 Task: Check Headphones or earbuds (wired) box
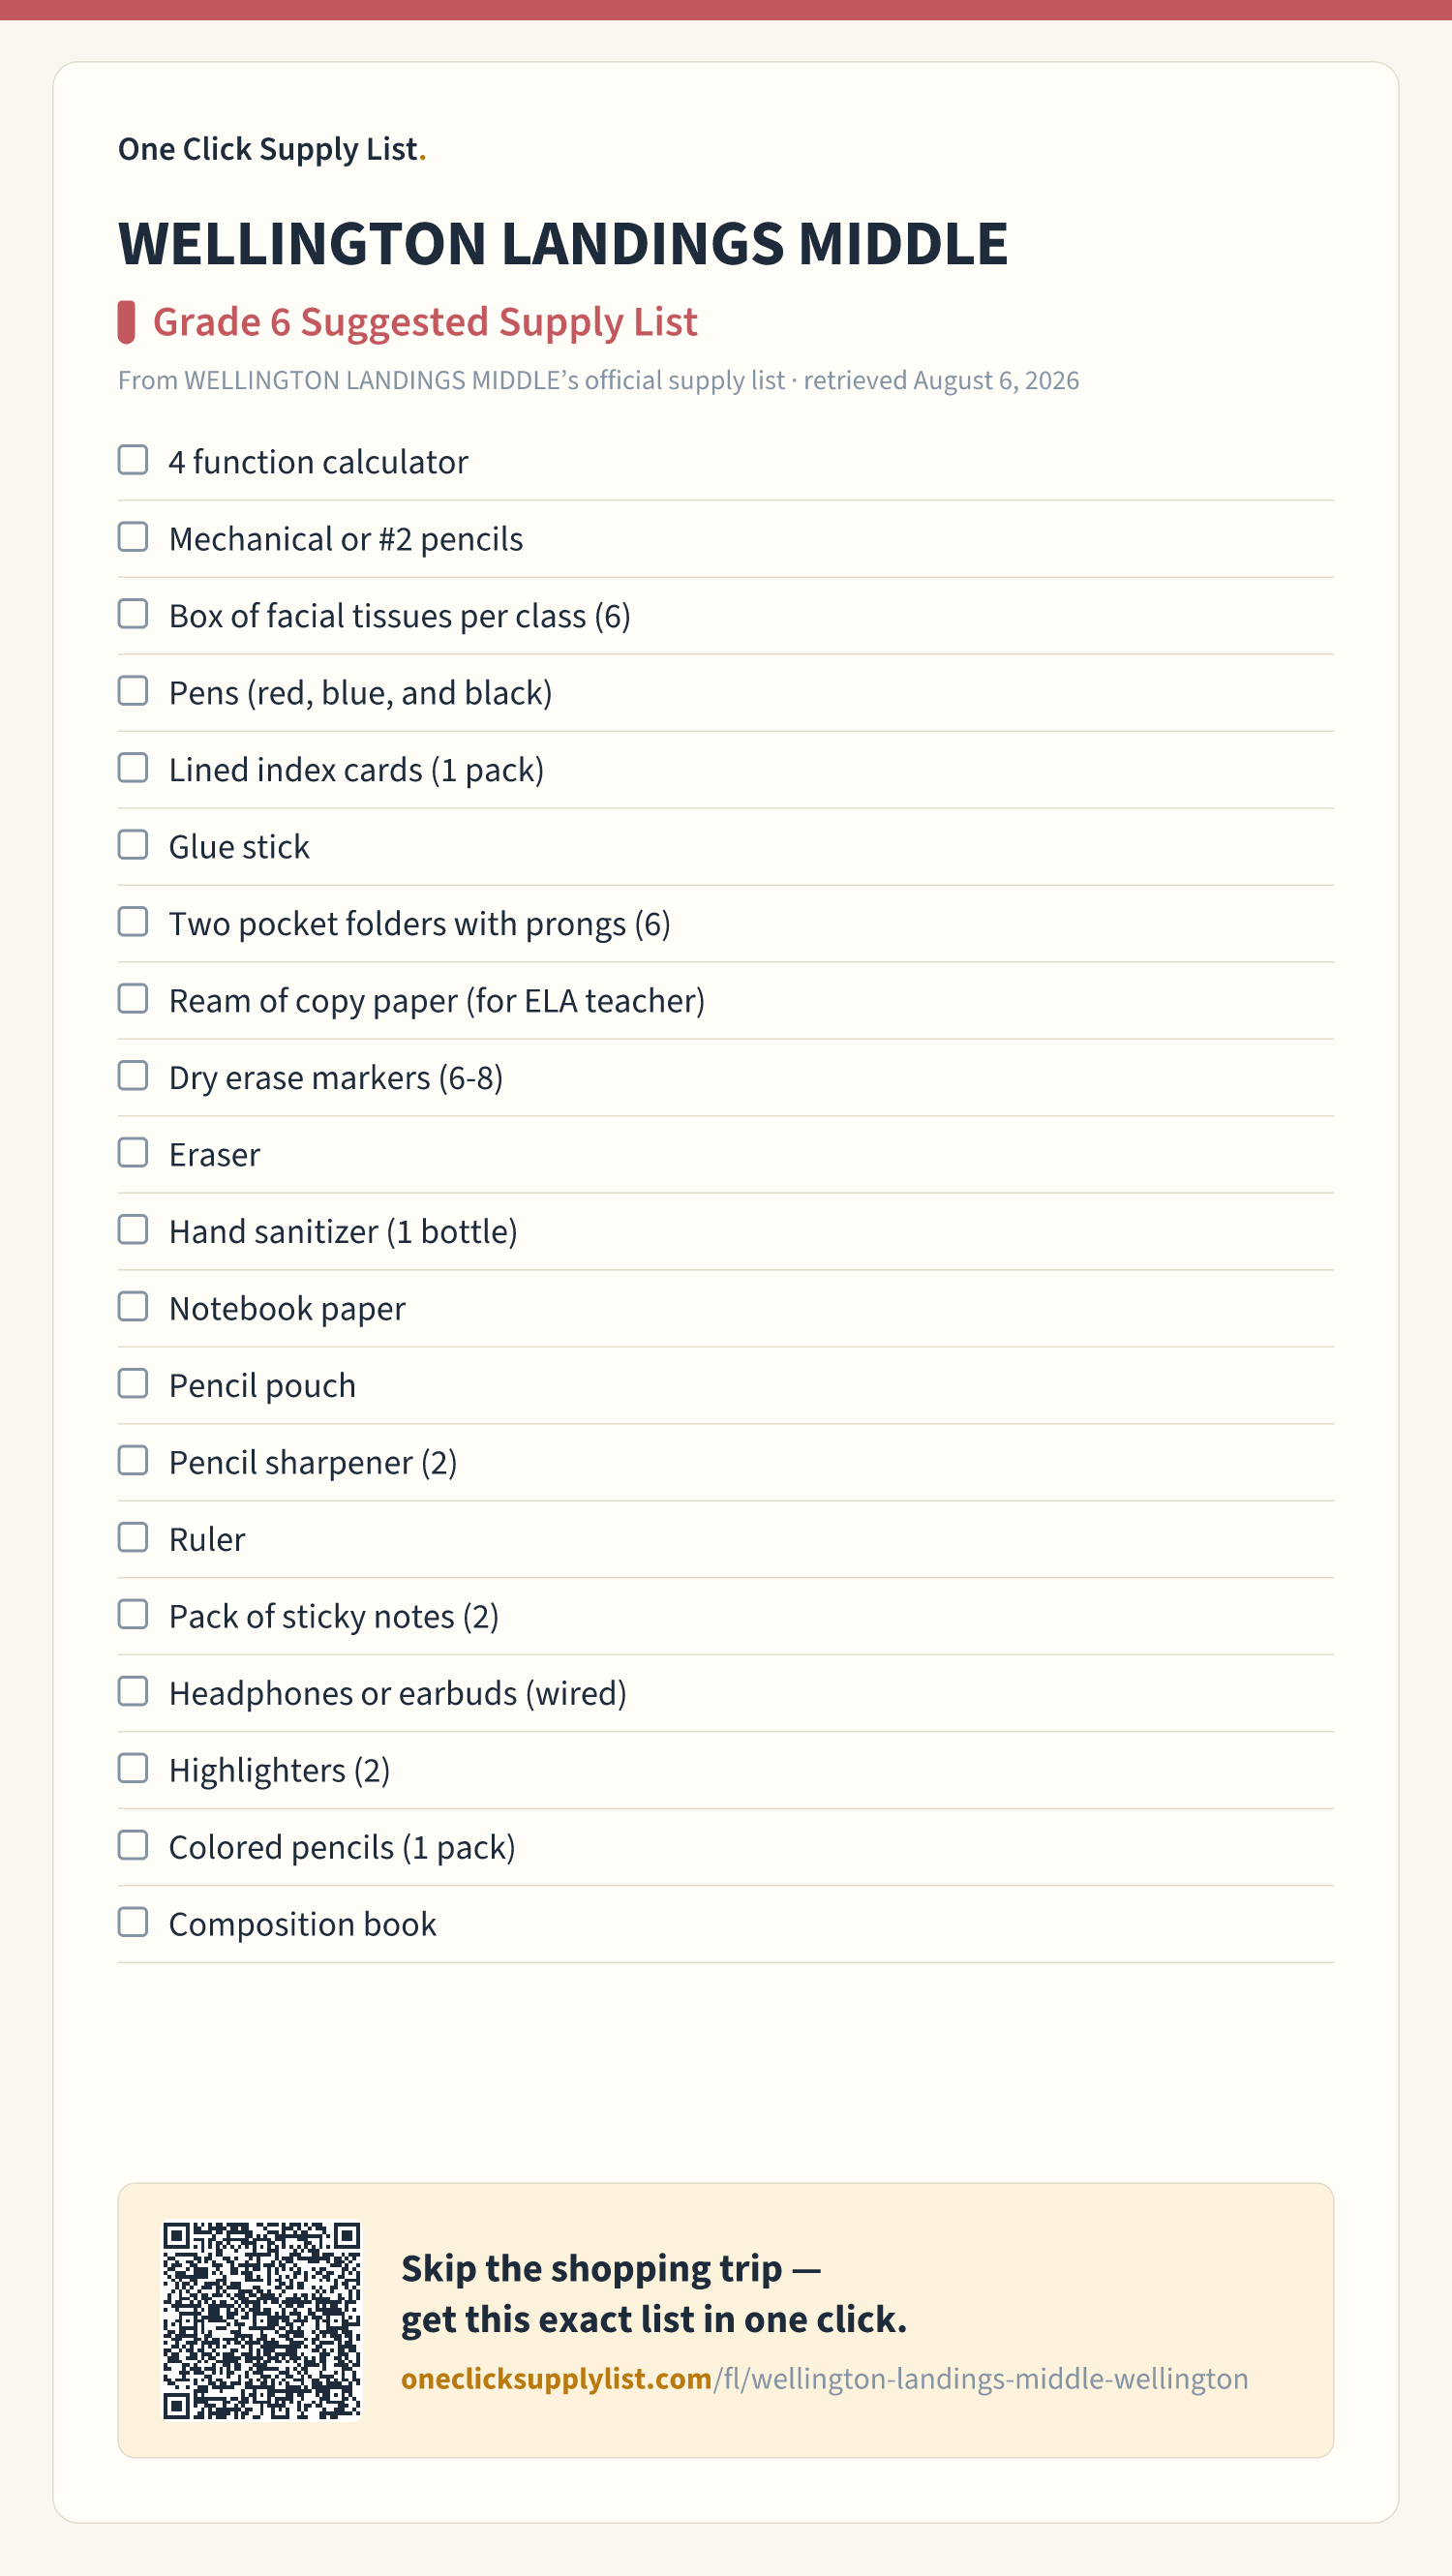coord(133,1692)
